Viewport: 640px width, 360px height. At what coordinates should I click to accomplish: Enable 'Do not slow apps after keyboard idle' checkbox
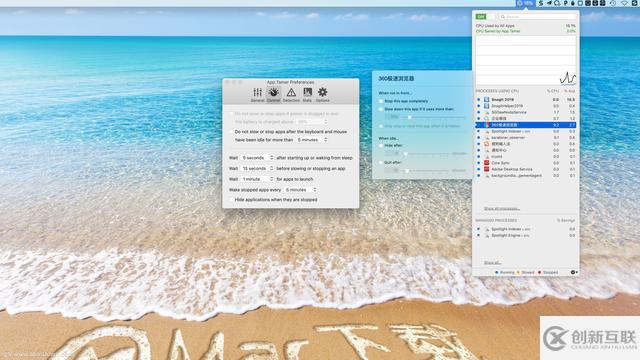[x=231, y=132]
